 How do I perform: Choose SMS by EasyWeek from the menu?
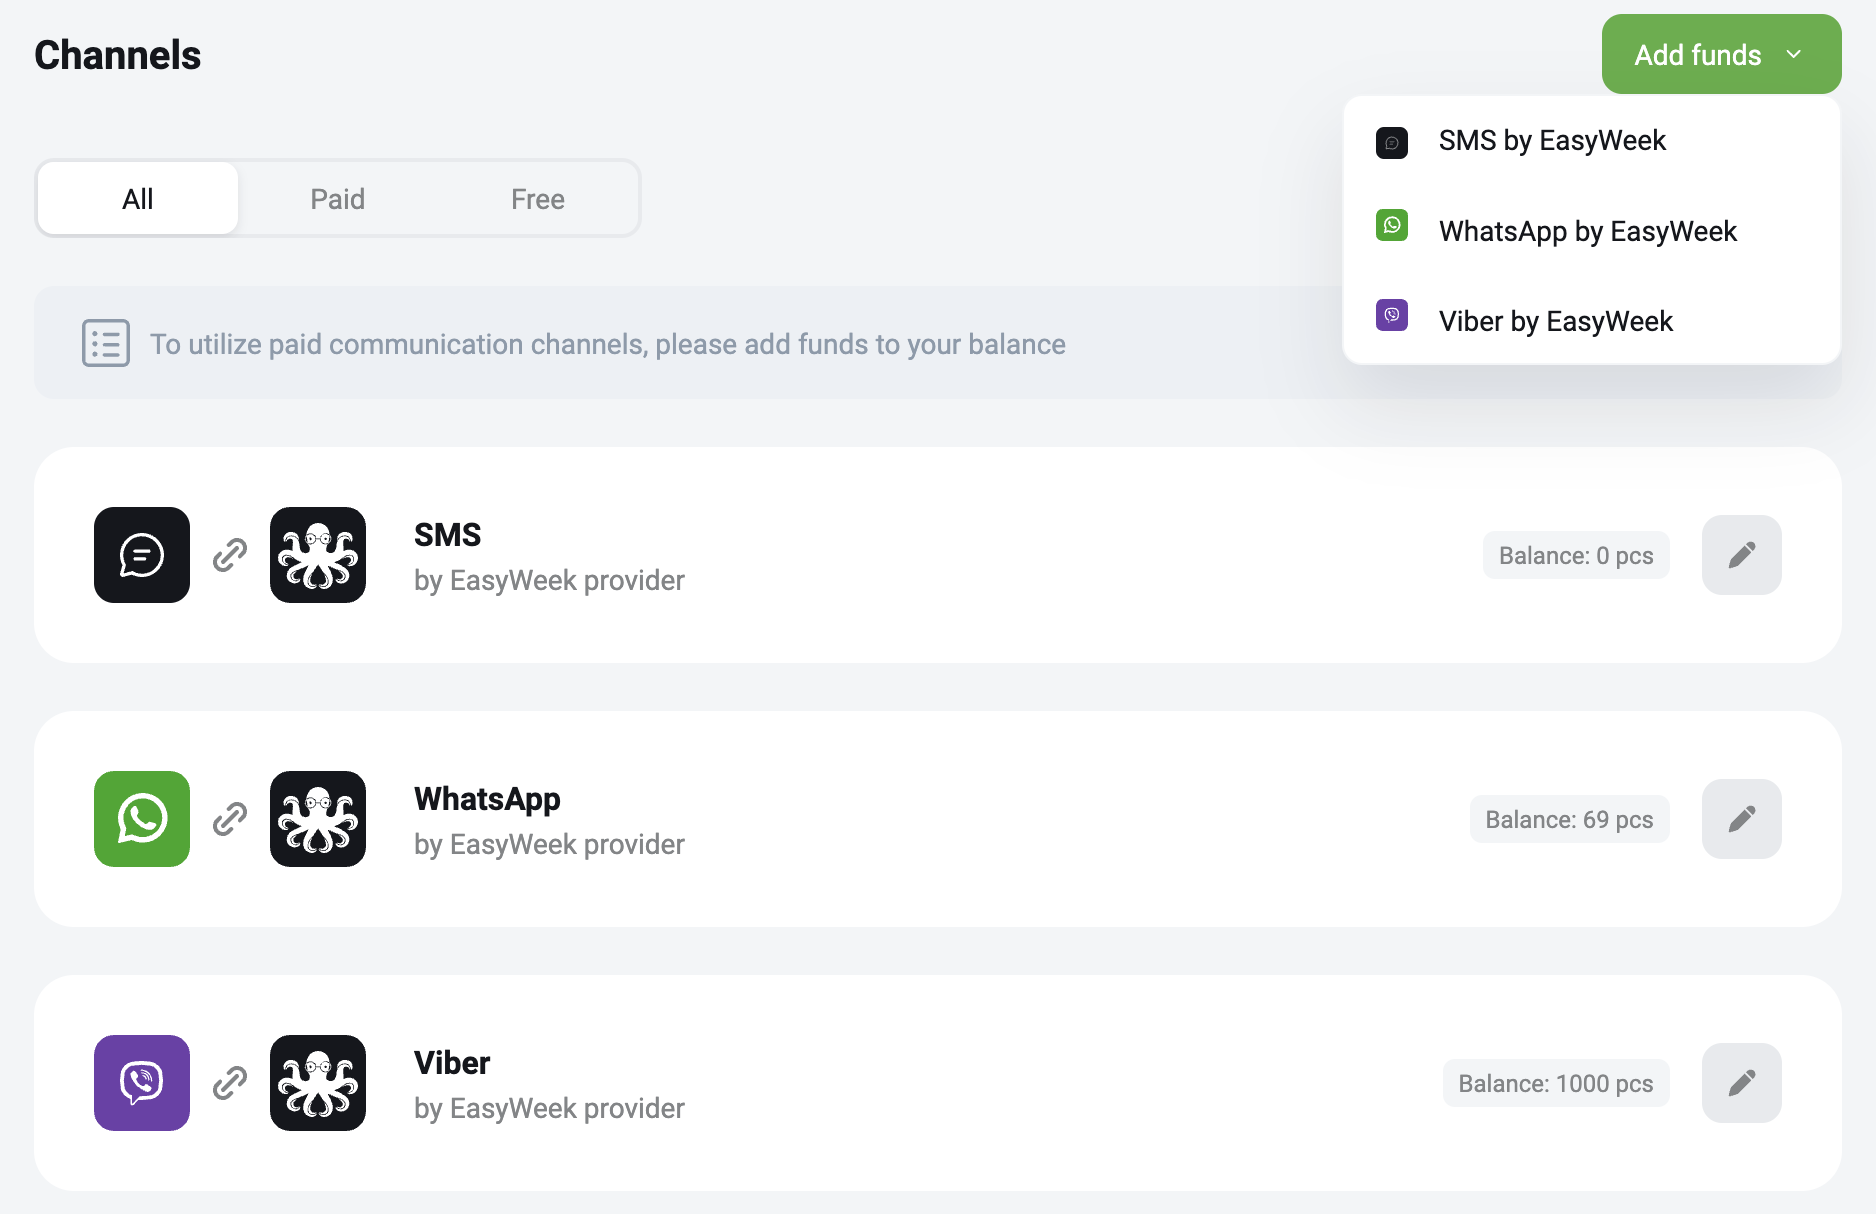(1592, 141)
